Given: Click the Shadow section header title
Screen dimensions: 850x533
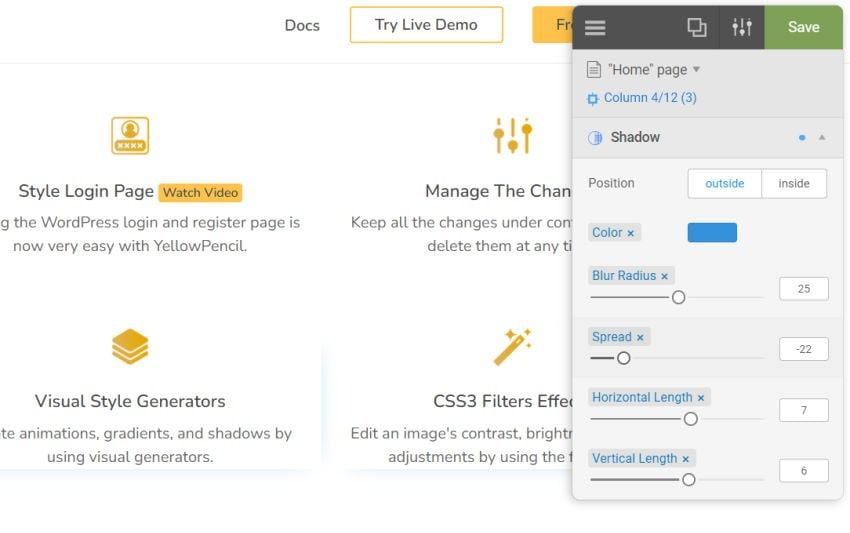Looking at the screenshot, I should (635, 137).
